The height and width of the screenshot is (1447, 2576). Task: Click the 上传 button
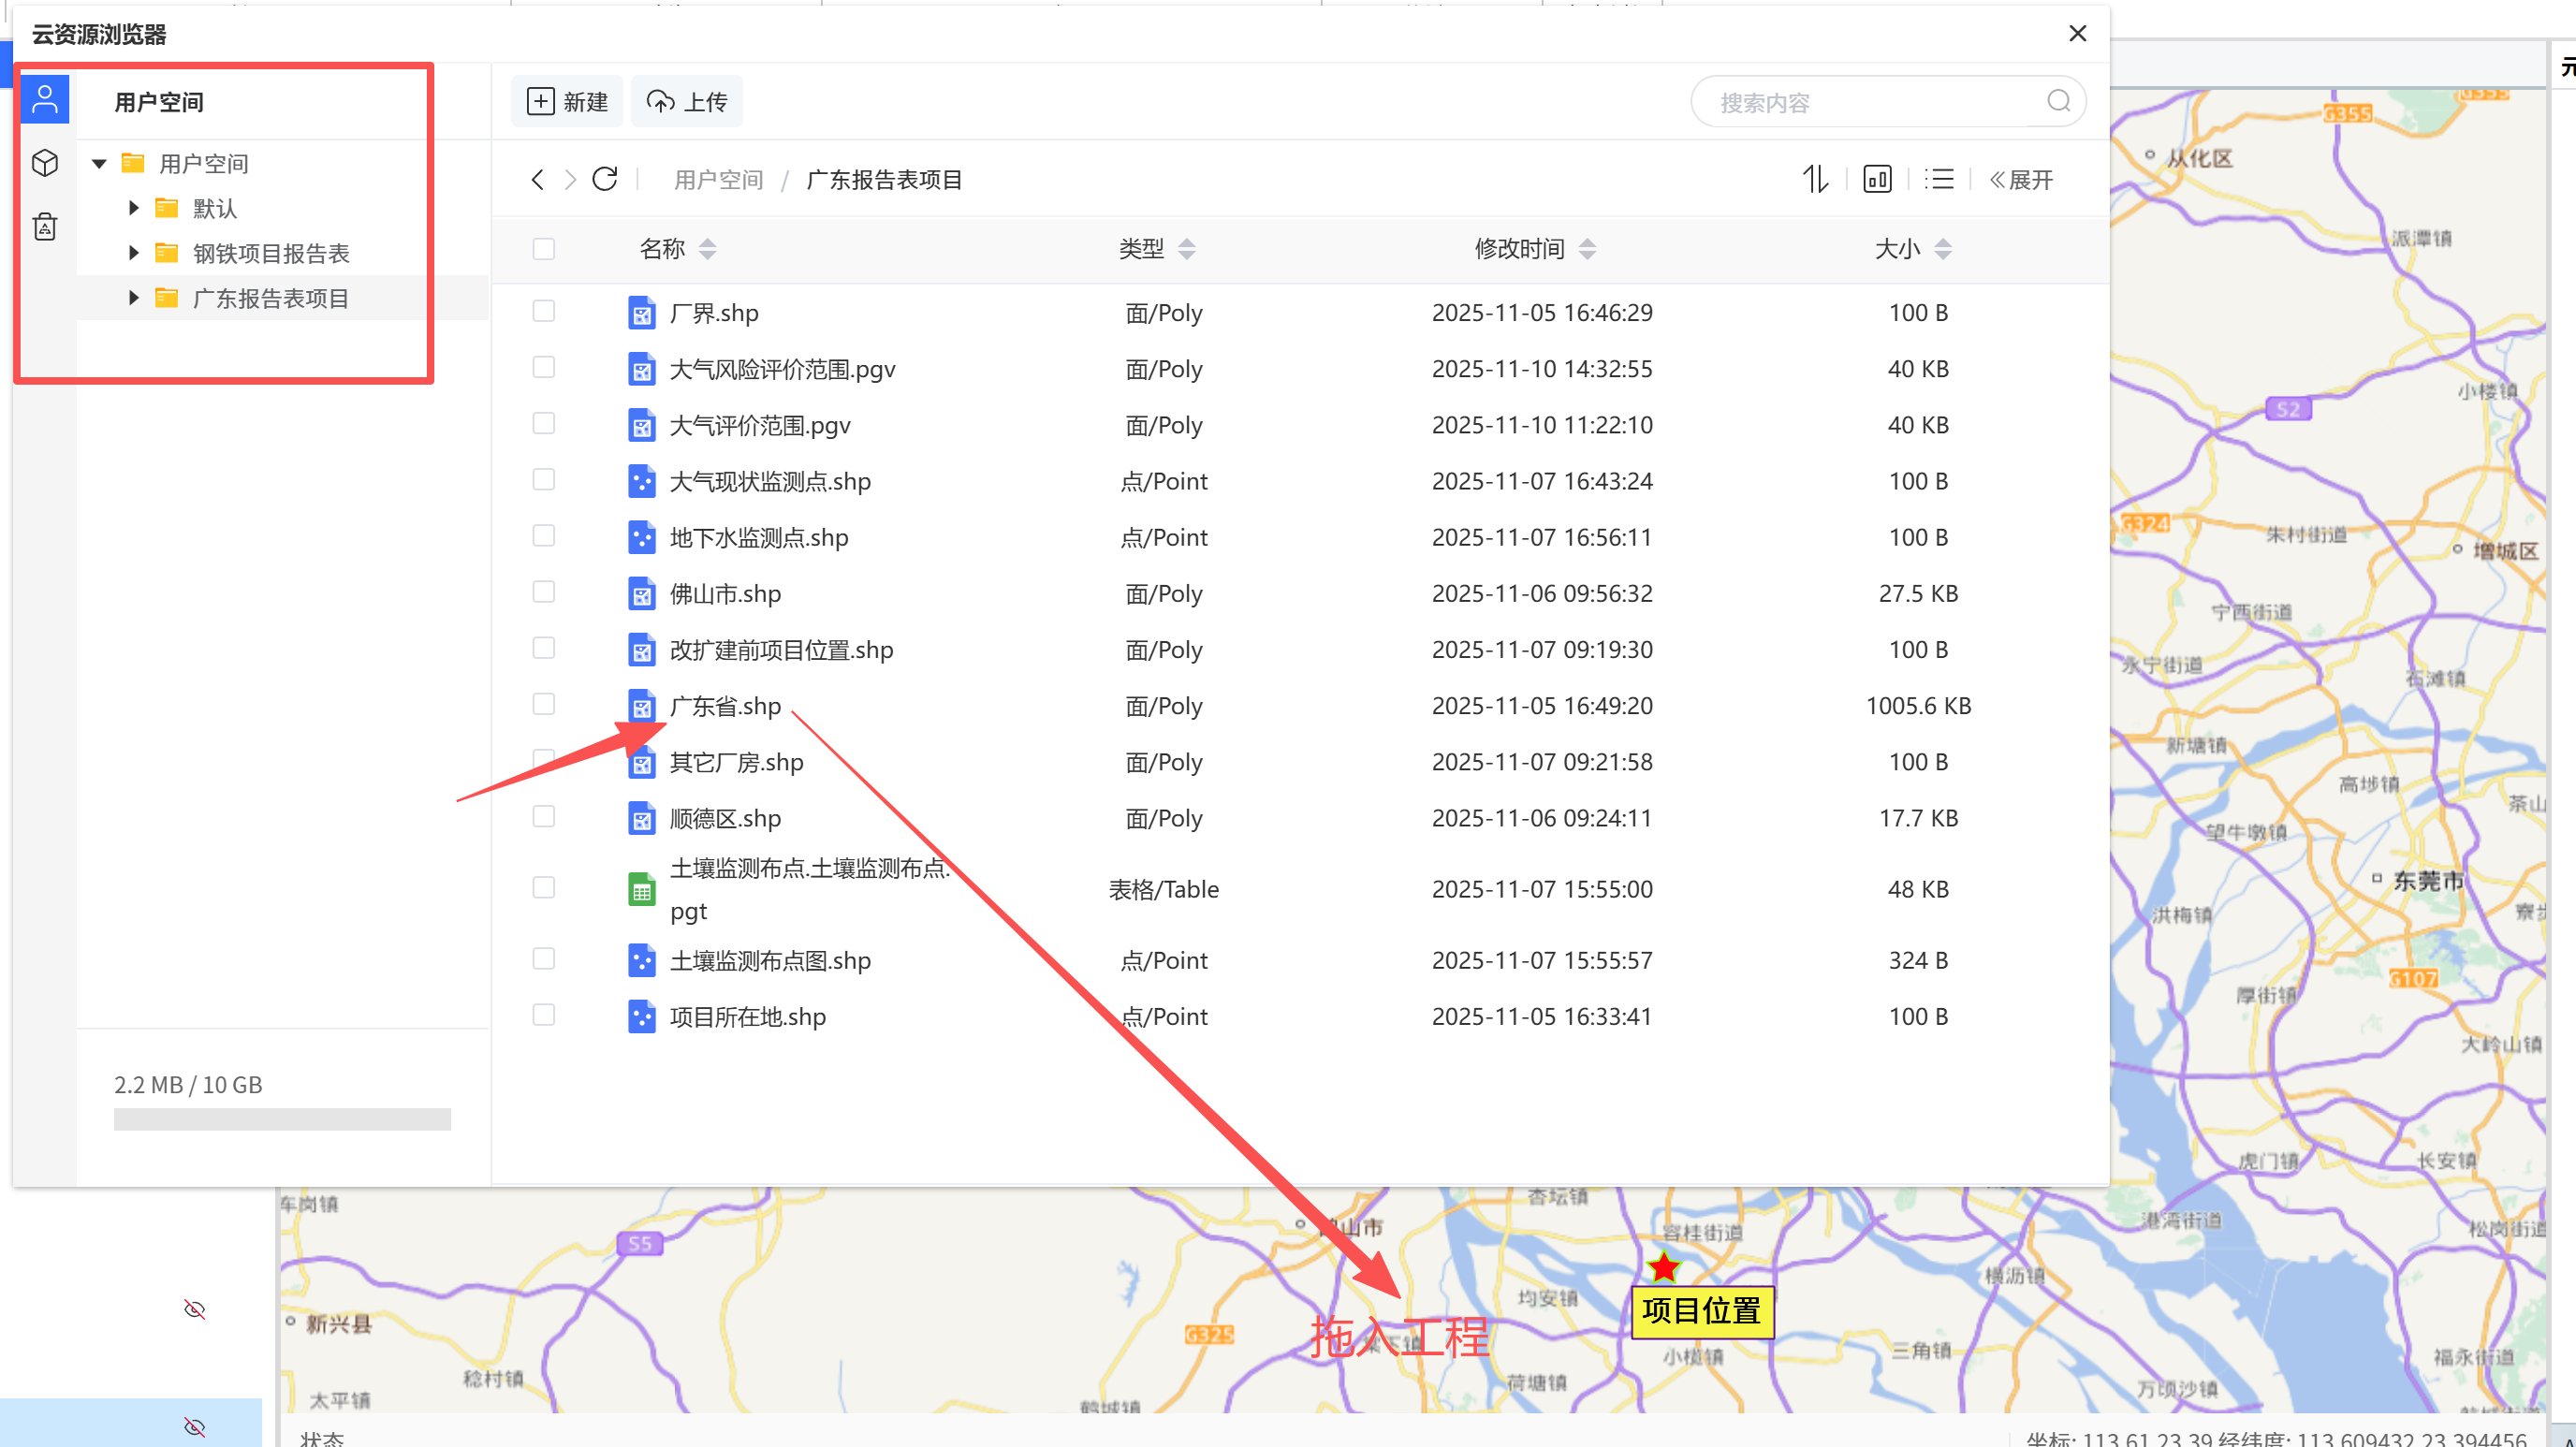(687, 101)
